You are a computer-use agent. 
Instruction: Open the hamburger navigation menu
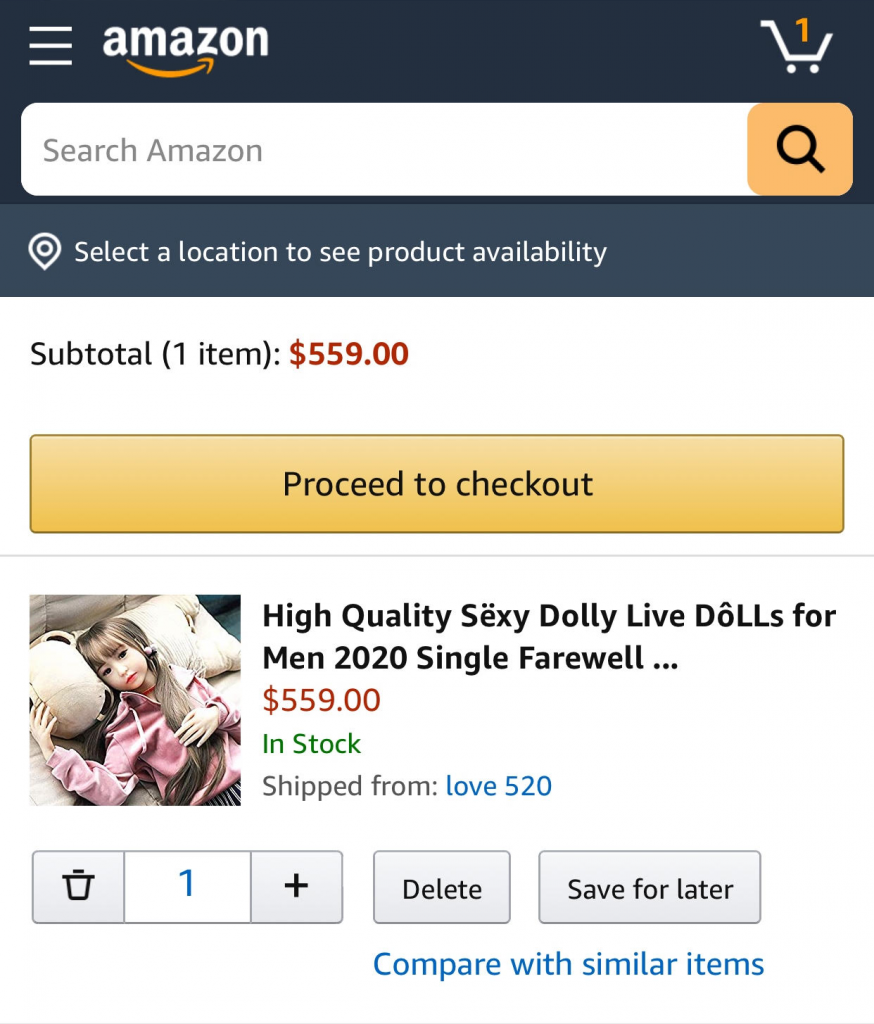pos(50,46)
